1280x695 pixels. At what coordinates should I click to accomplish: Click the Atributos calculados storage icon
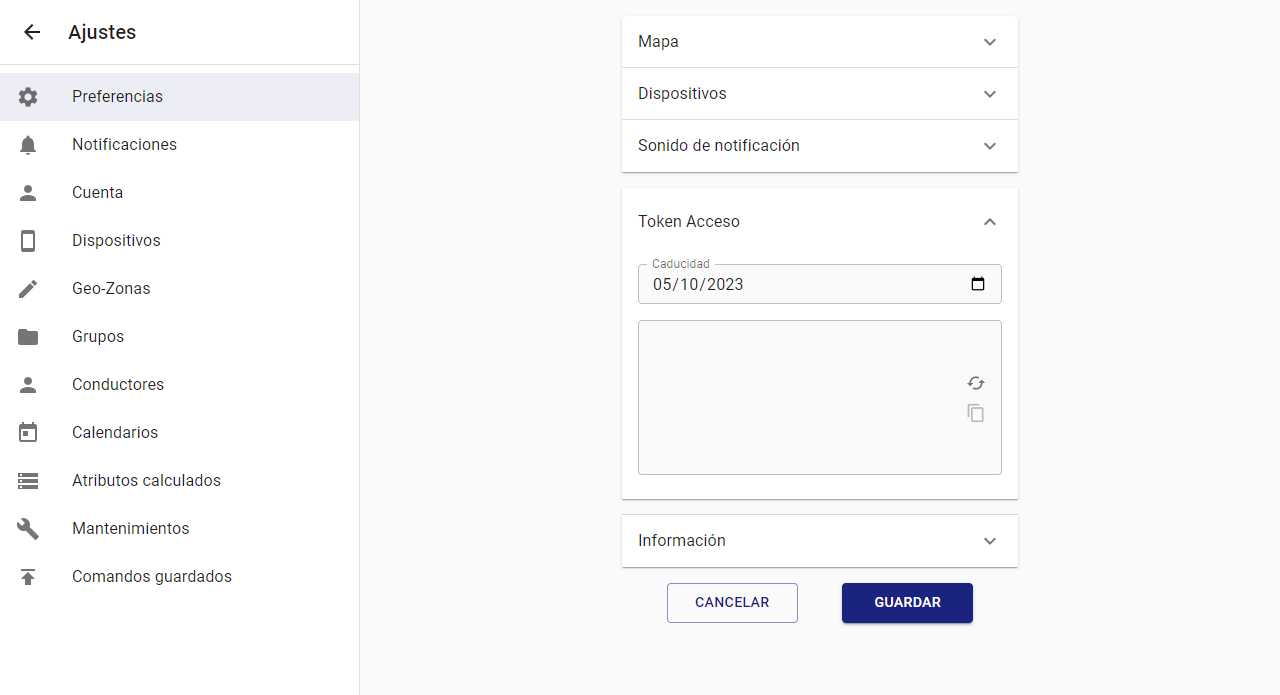pos(28,481)
